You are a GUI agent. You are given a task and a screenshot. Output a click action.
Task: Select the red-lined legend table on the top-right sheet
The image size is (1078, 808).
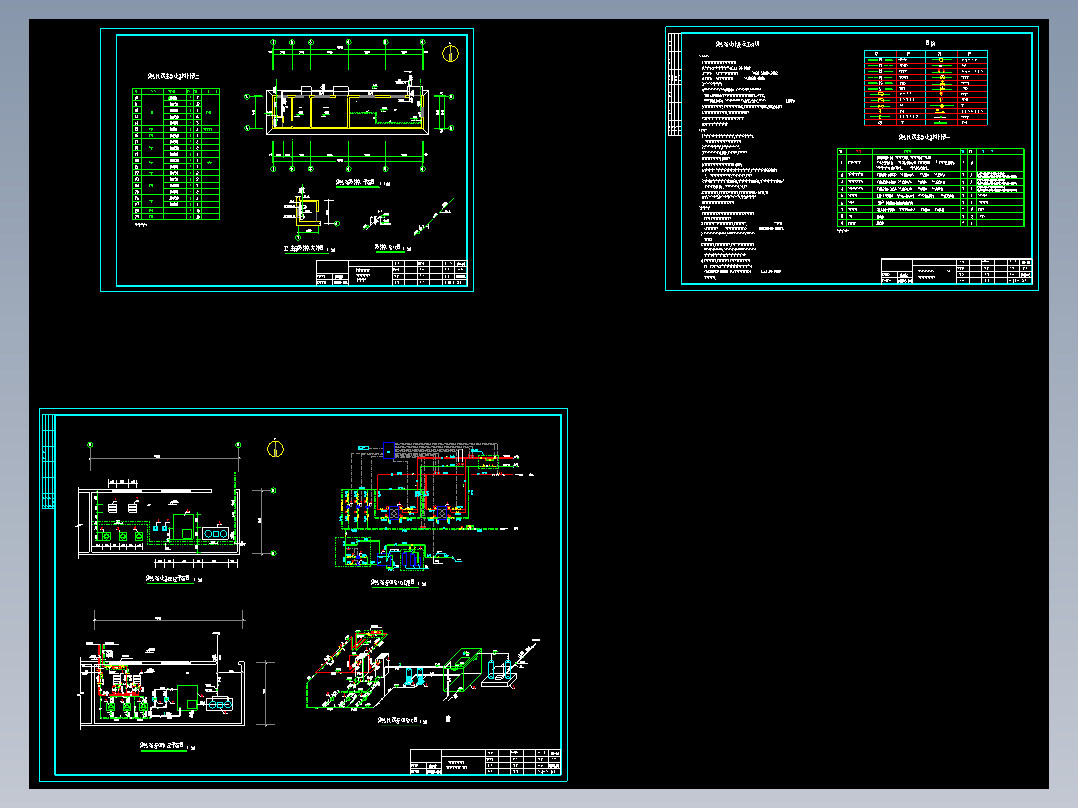(x=925, y=88)
